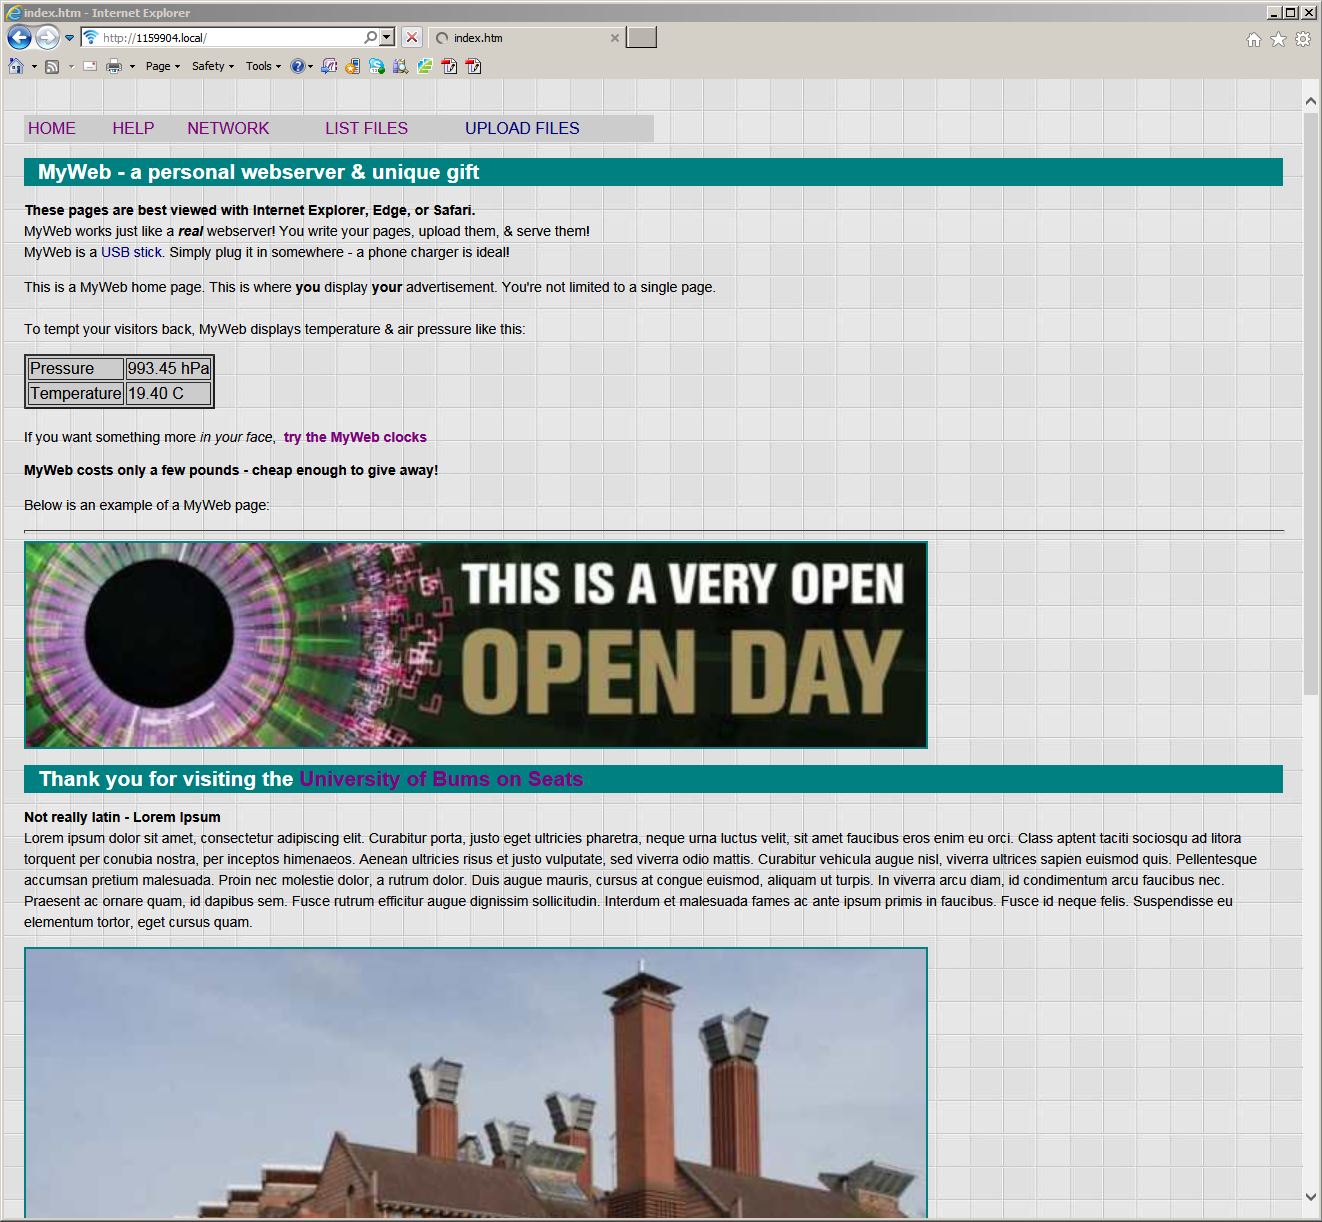
Task: Stop loading with the red X button
Action: point(411,38)
